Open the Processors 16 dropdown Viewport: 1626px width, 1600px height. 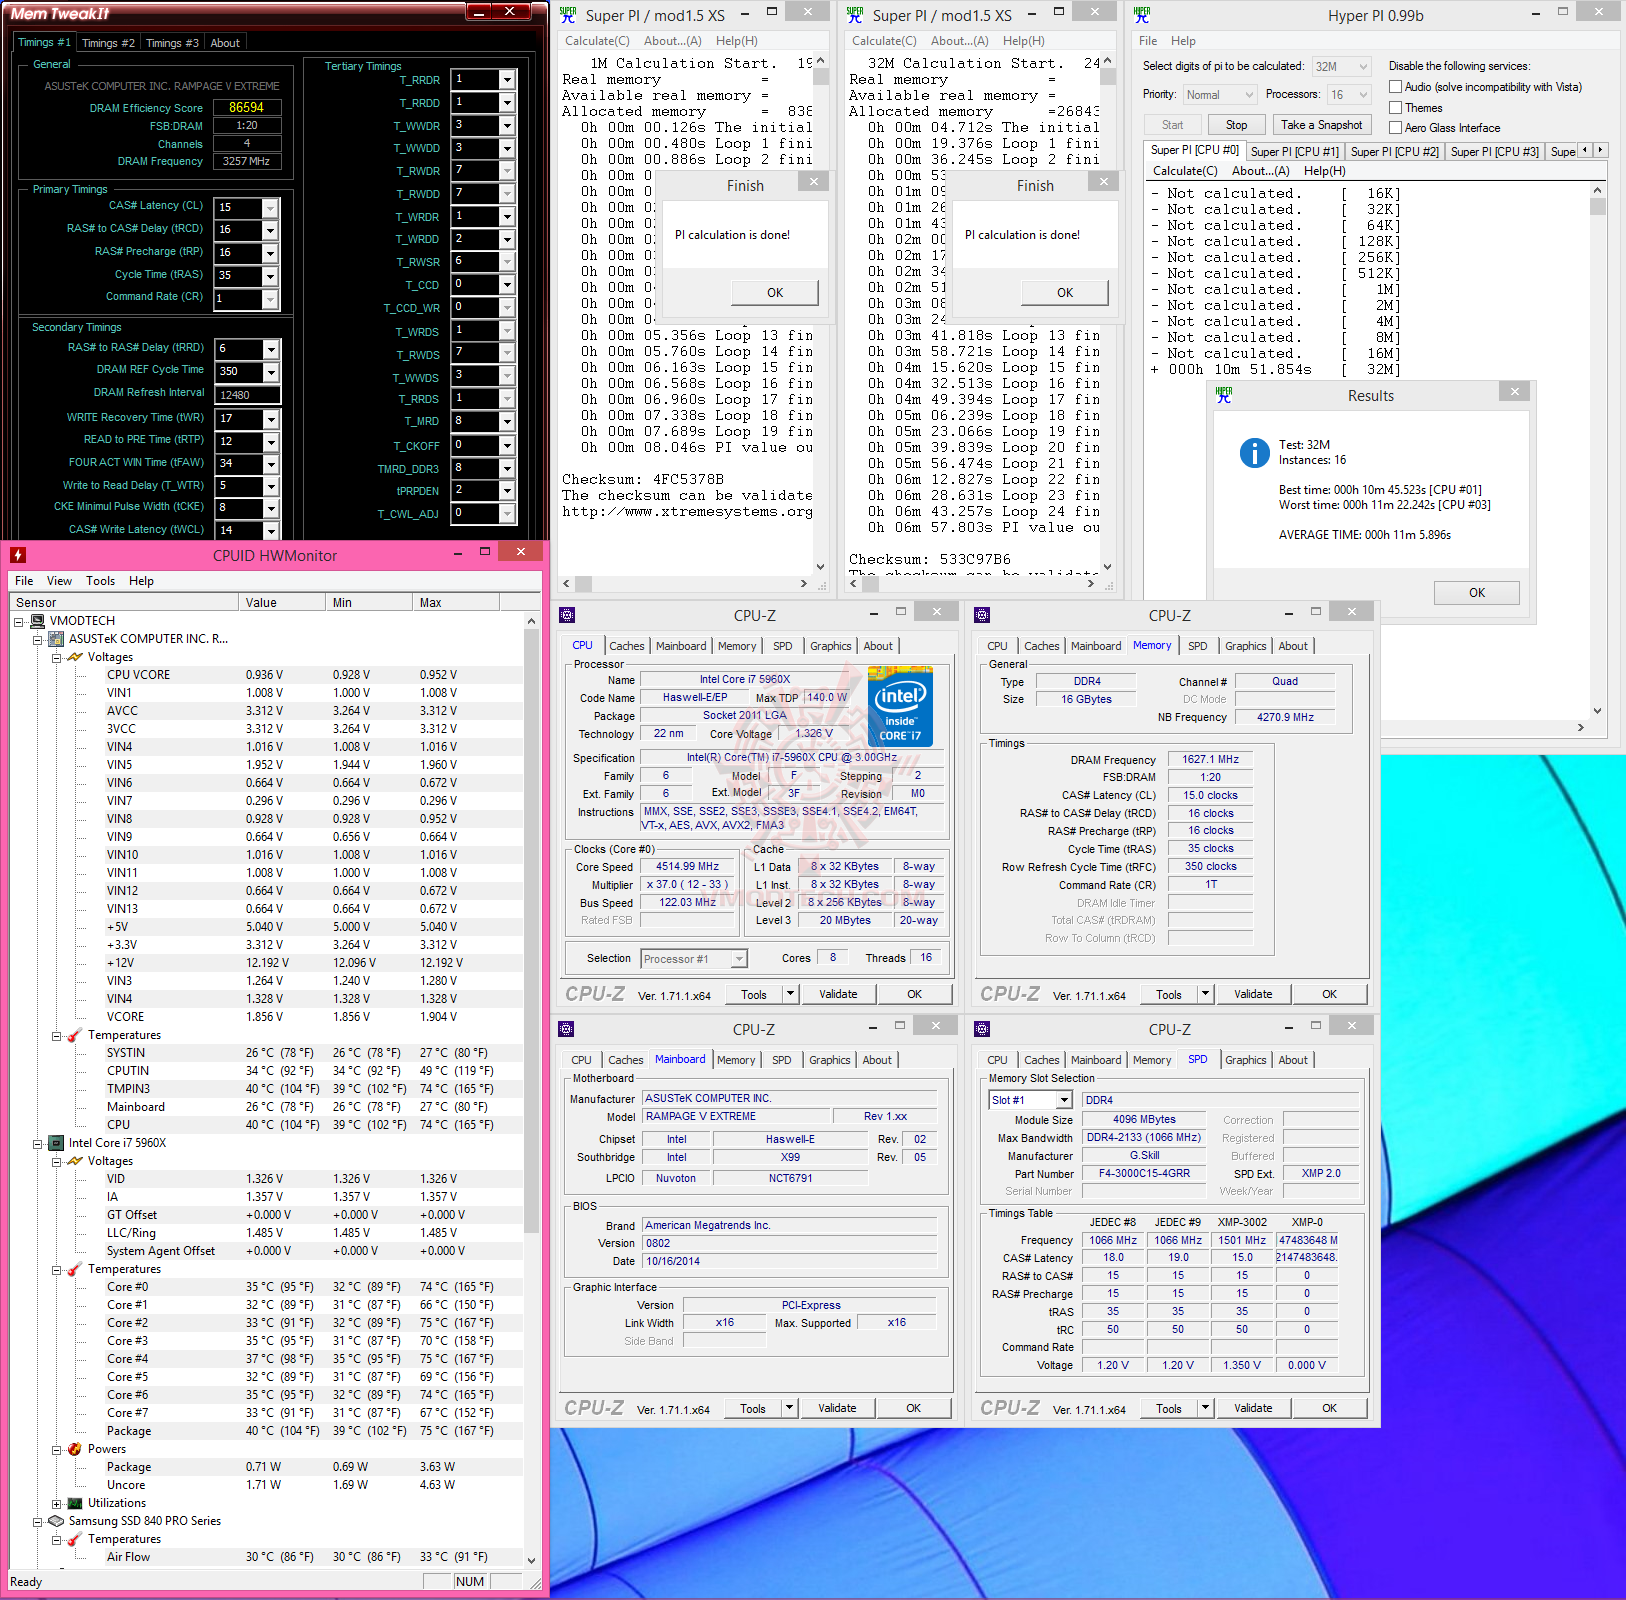(x=1348, y=94)
